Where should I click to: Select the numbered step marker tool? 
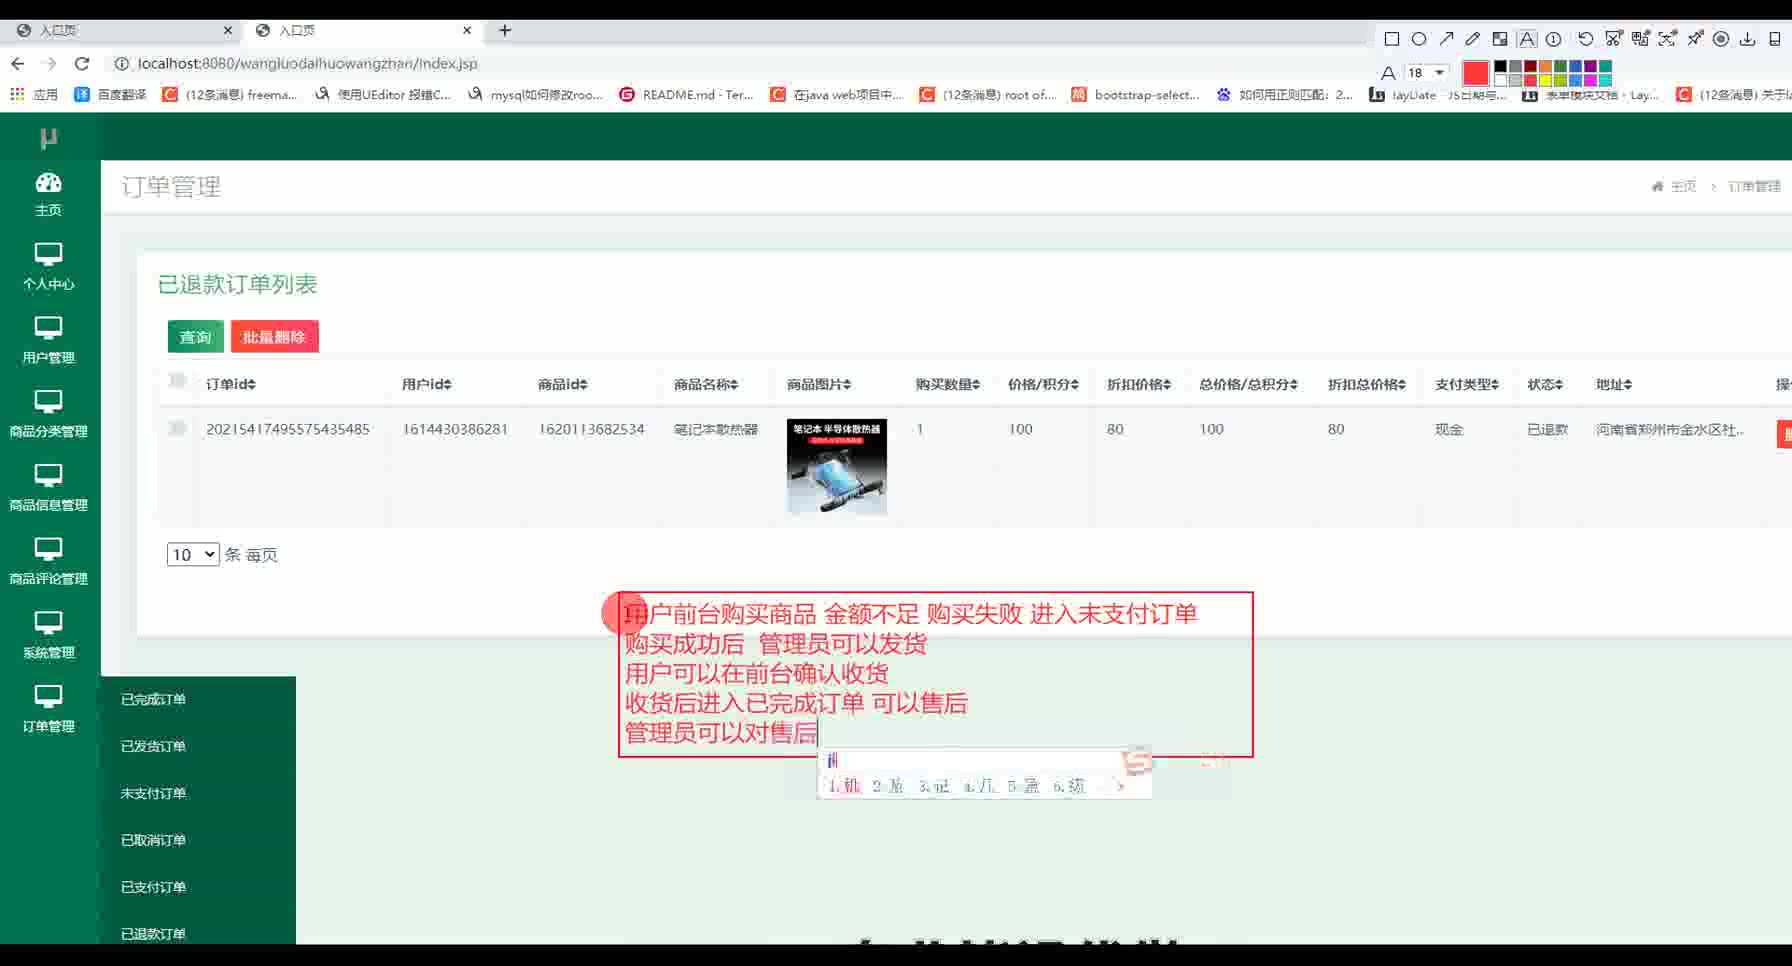point(1554,39)
